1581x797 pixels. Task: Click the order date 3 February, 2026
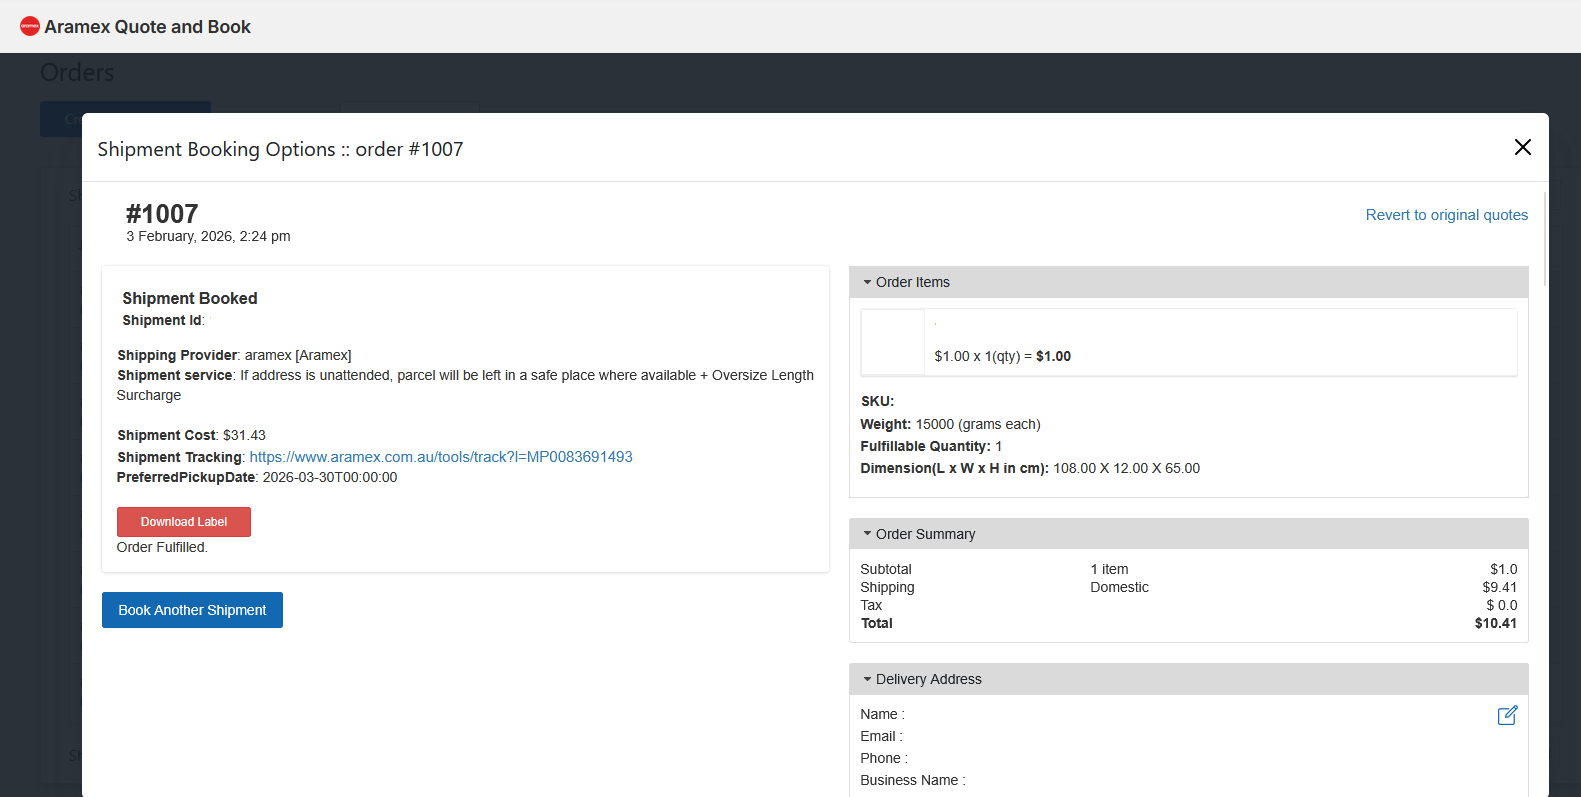[208, 237]
